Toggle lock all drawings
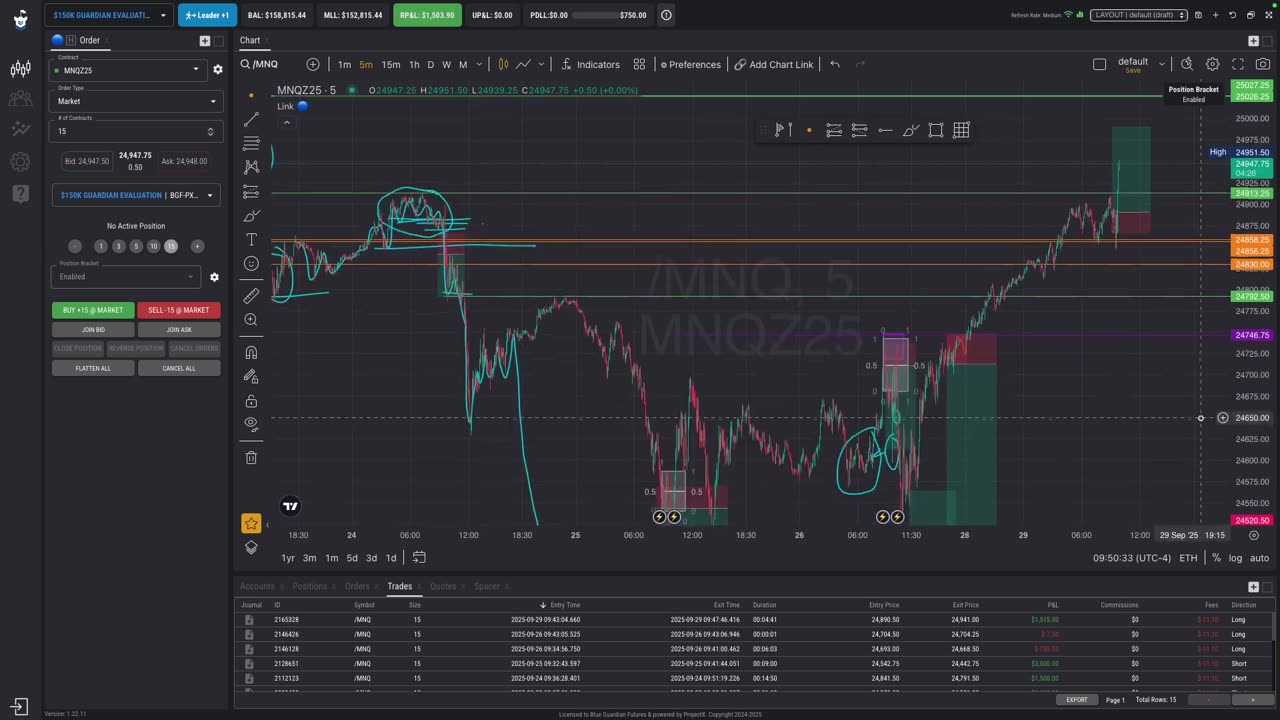 251,401
